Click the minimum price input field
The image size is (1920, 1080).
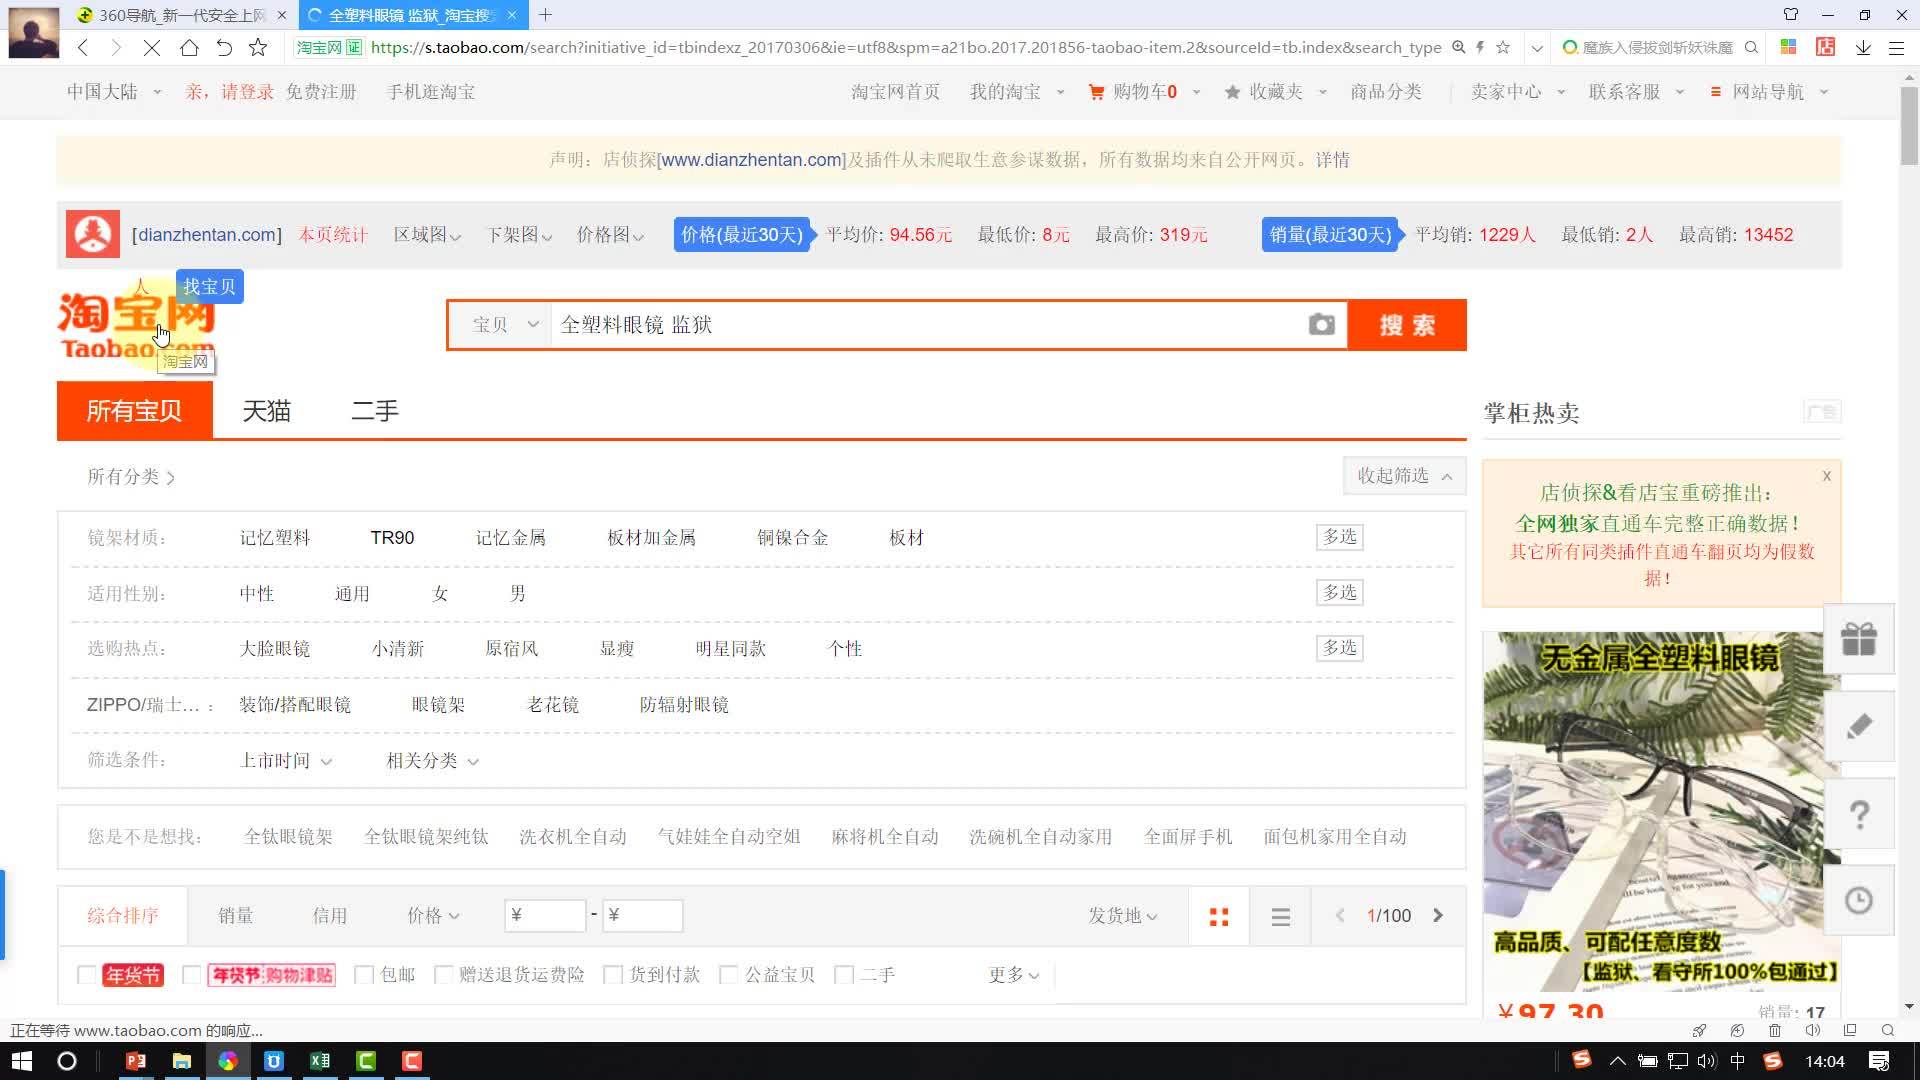click(546, 916)
